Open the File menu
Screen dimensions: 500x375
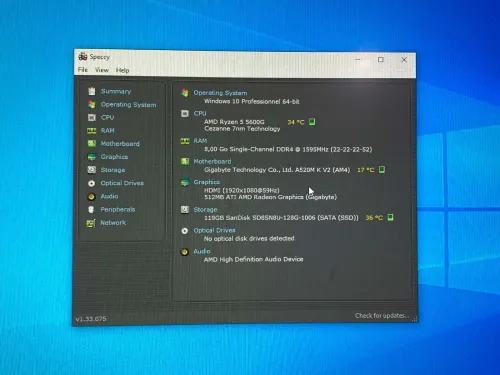[83, 70]
